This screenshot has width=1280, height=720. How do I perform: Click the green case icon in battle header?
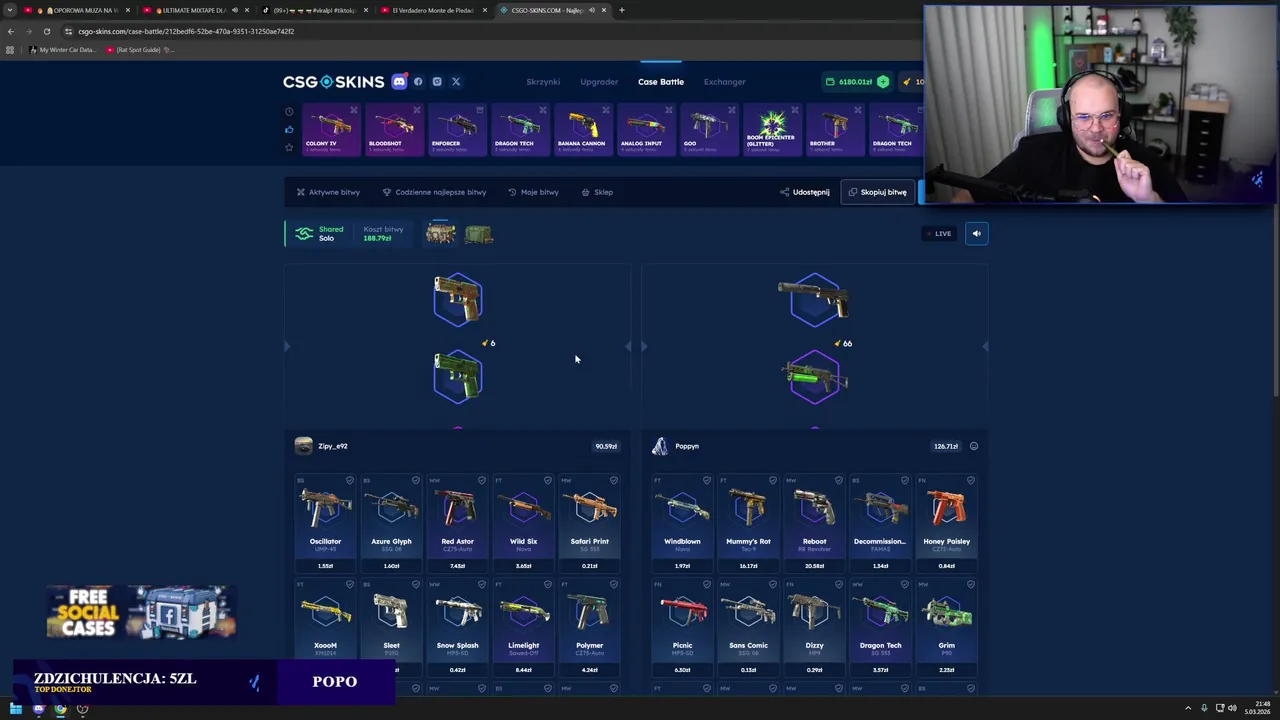point(478,233)
